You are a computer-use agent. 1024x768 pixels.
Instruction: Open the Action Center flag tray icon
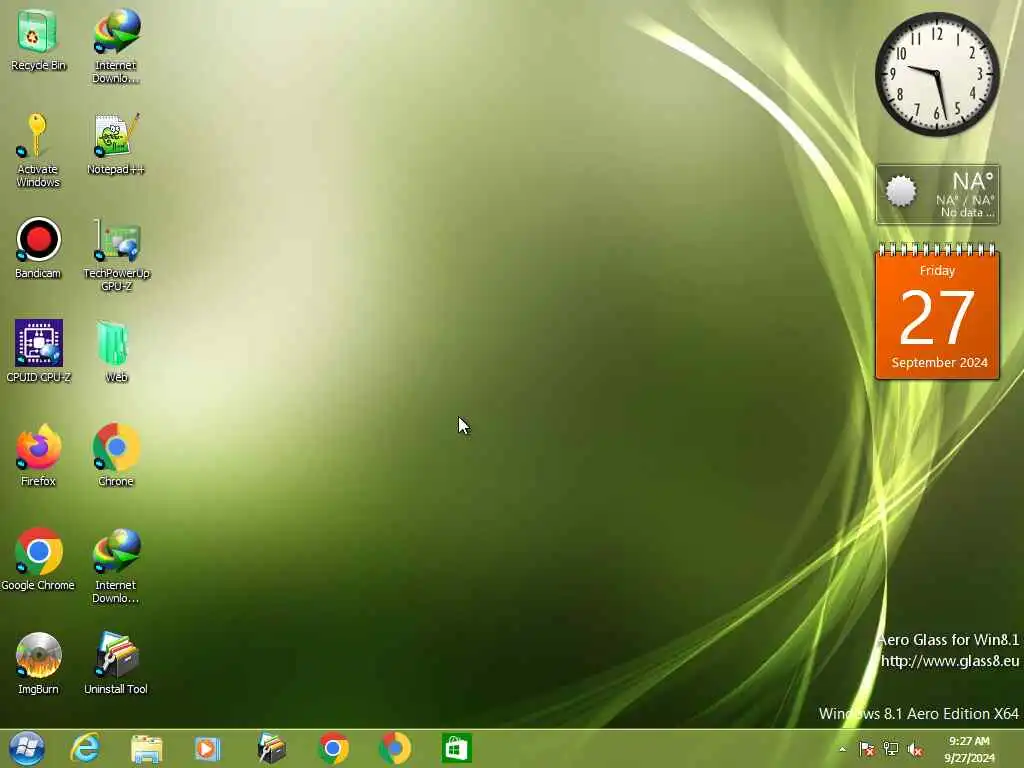click(x=867, y=749)
